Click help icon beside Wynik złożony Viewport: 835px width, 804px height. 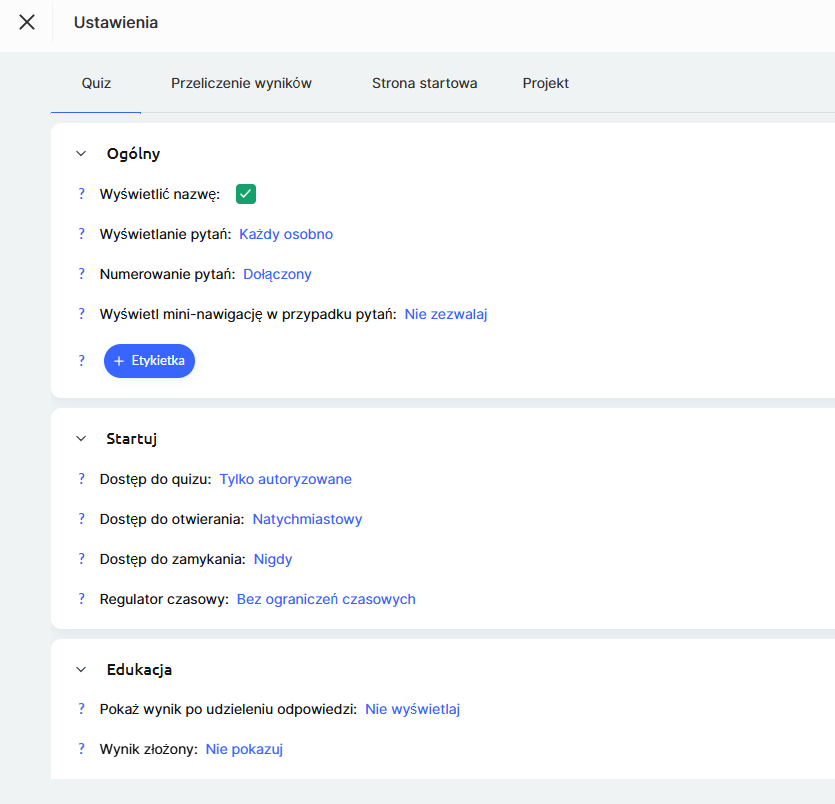coord(82,749)
